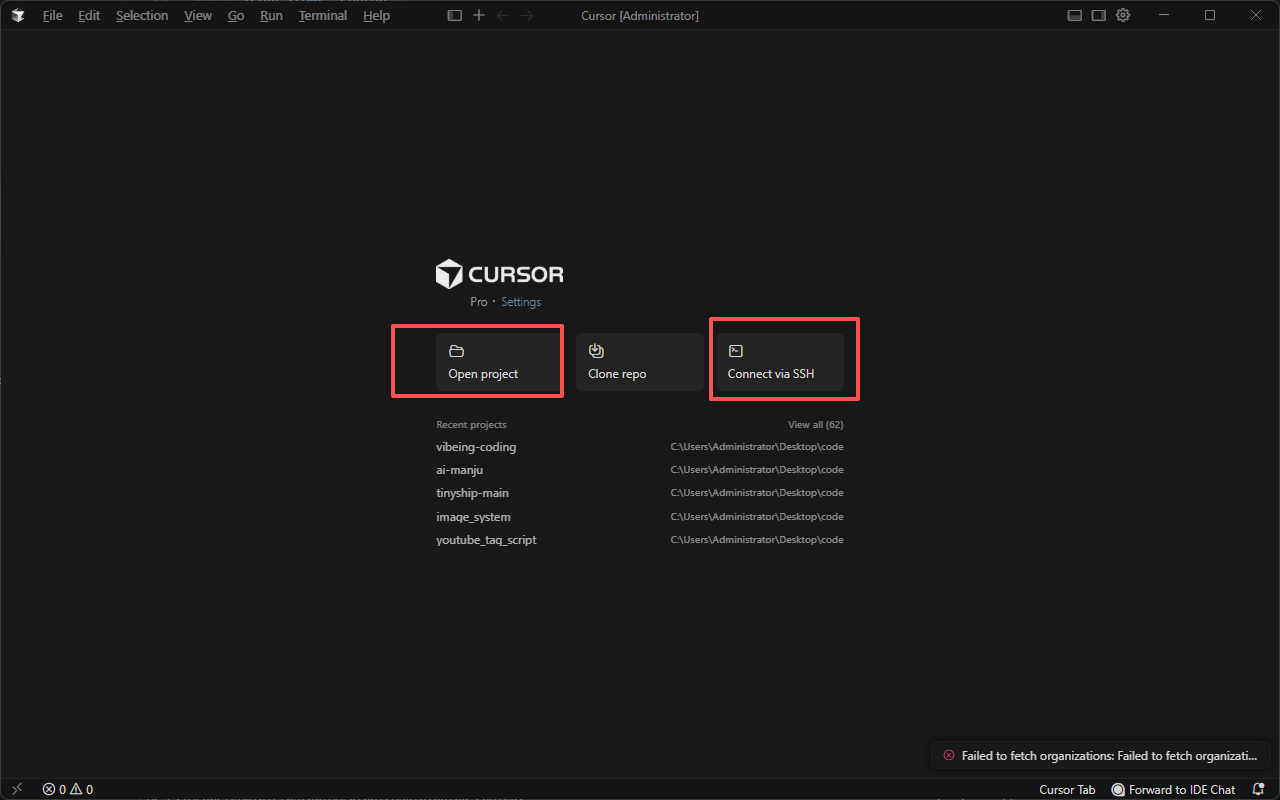Maximize the Cursor window
Viewport: 1280px width, 800px height.
1210,15
